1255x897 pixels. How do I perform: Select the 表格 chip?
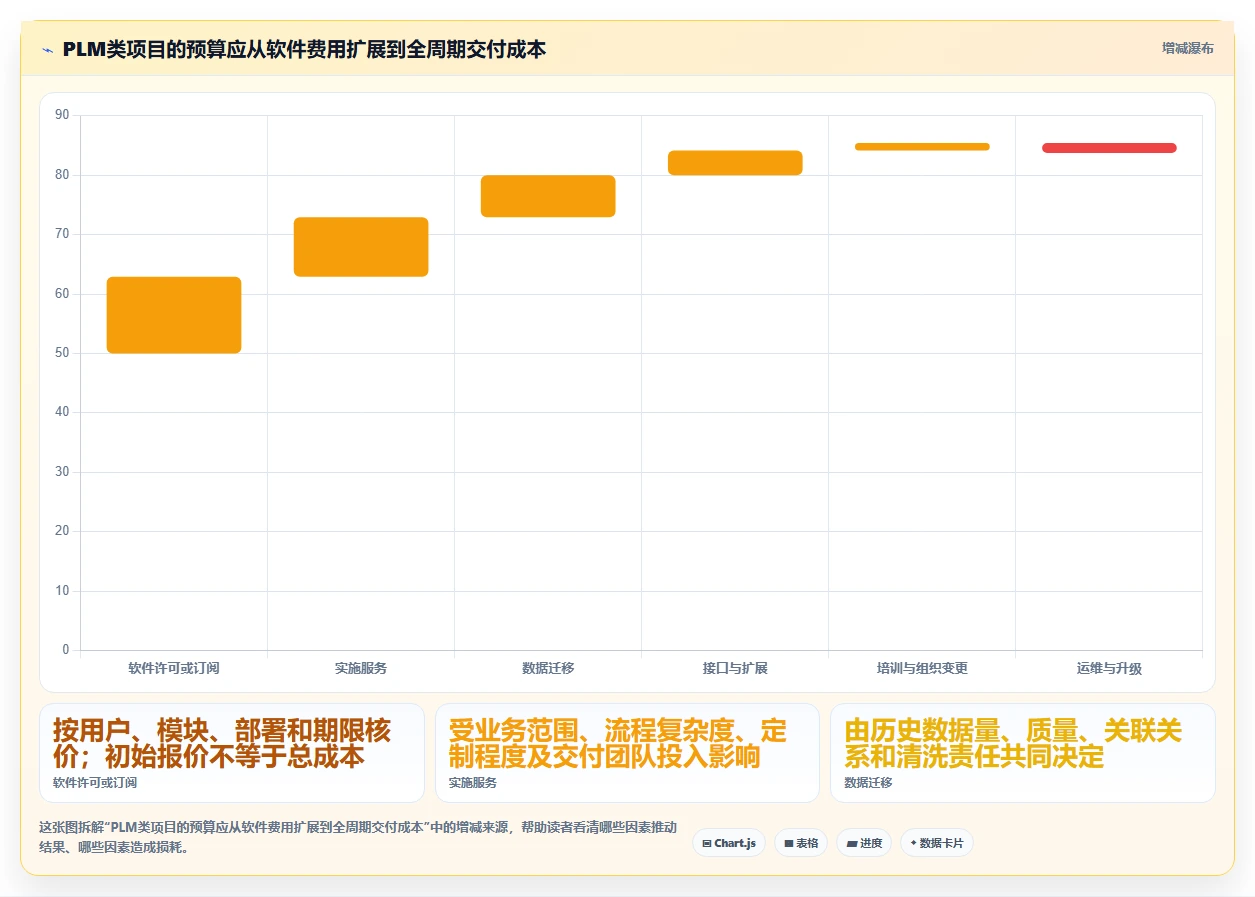coord(801,843)
